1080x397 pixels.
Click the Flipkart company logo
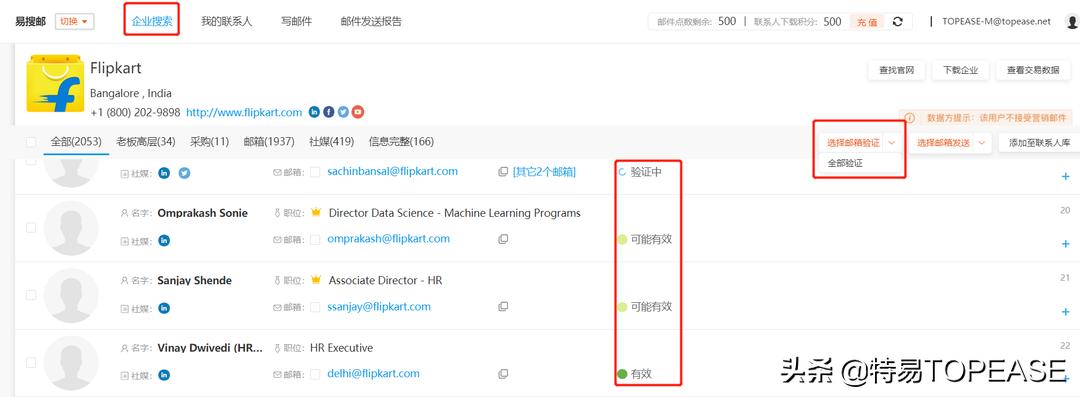click(55, 84)
